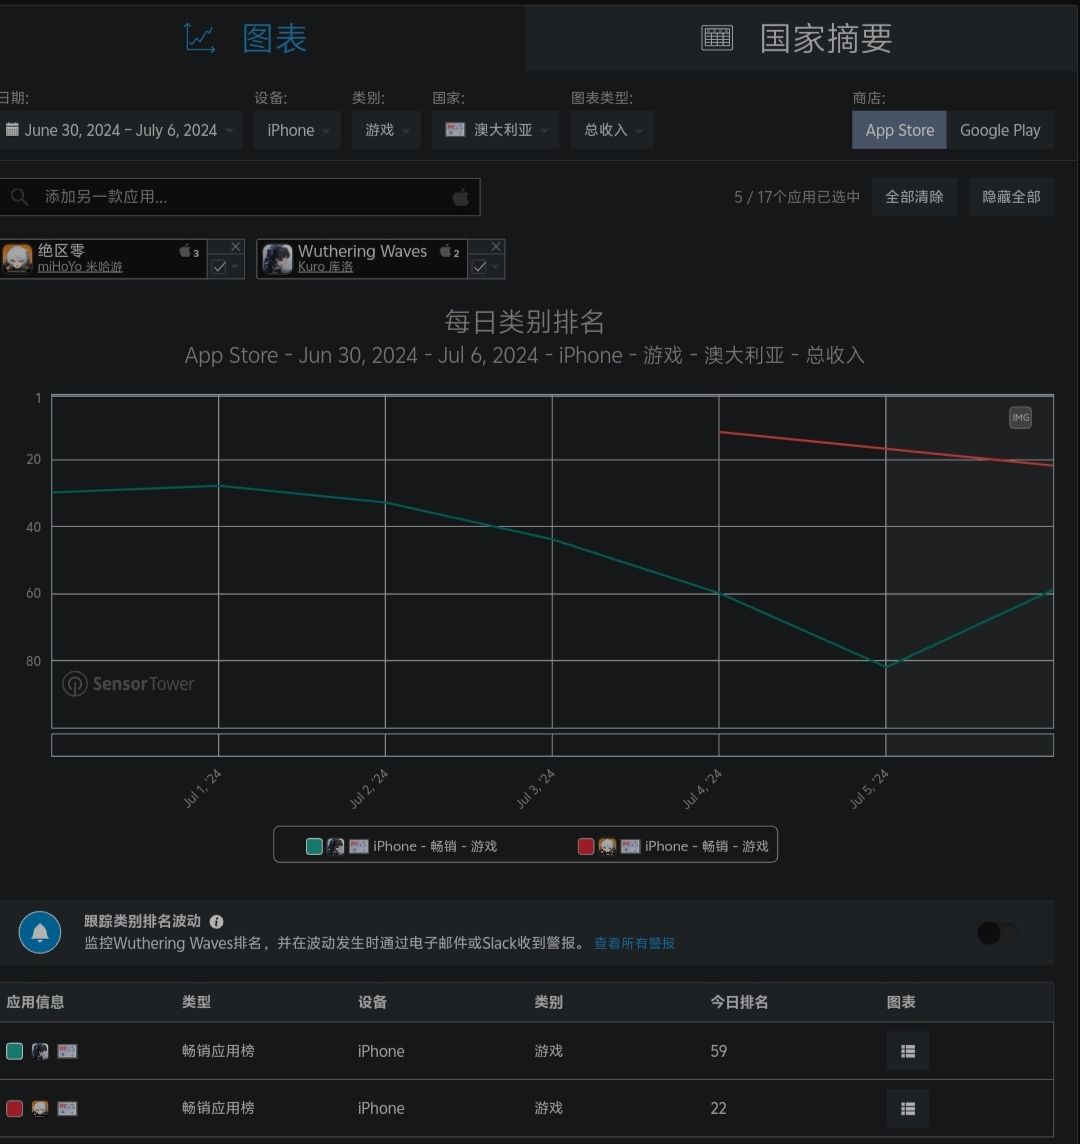Enable the ranking alert toggle switch
This screenshot has height=1144, width=1080.
tap(998, 932)
